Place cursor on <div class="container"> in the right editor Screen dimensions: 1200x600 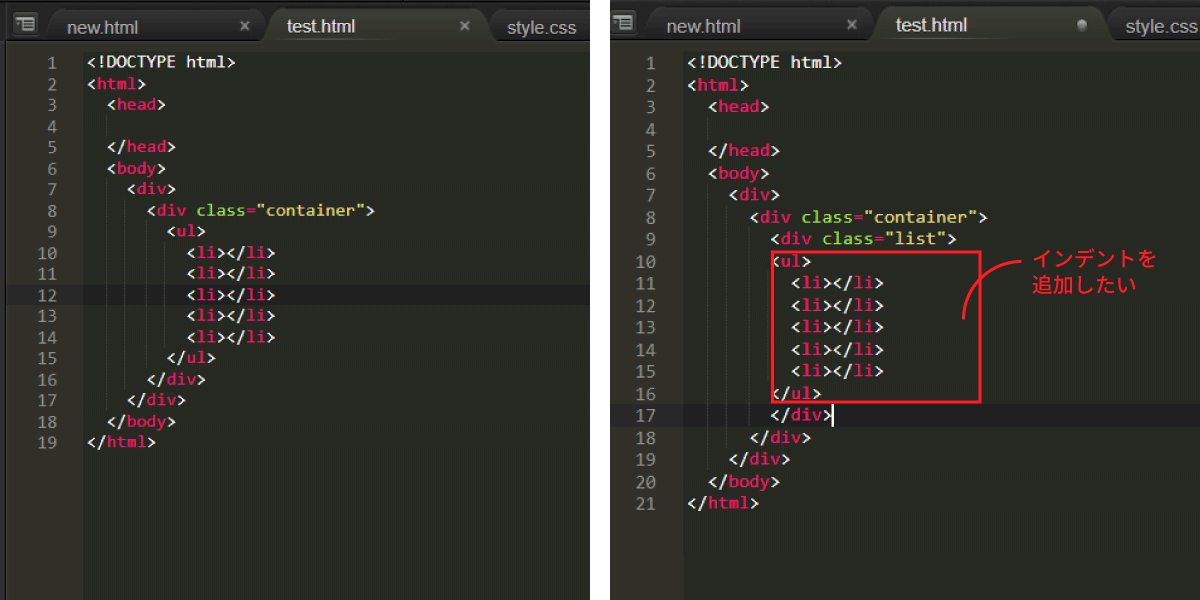869,217
